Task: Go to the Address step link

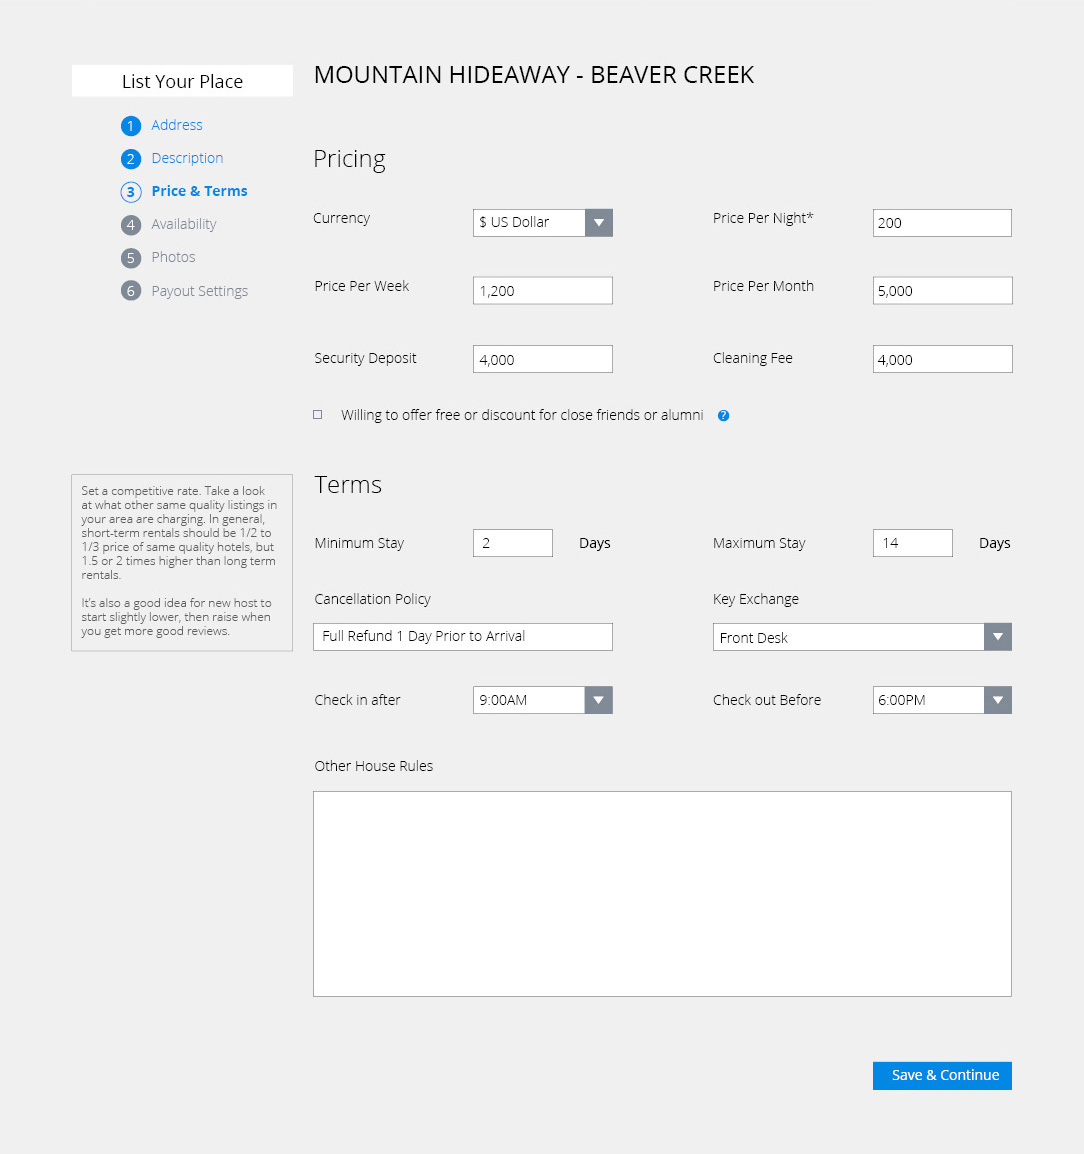Action: pos(177,125)
